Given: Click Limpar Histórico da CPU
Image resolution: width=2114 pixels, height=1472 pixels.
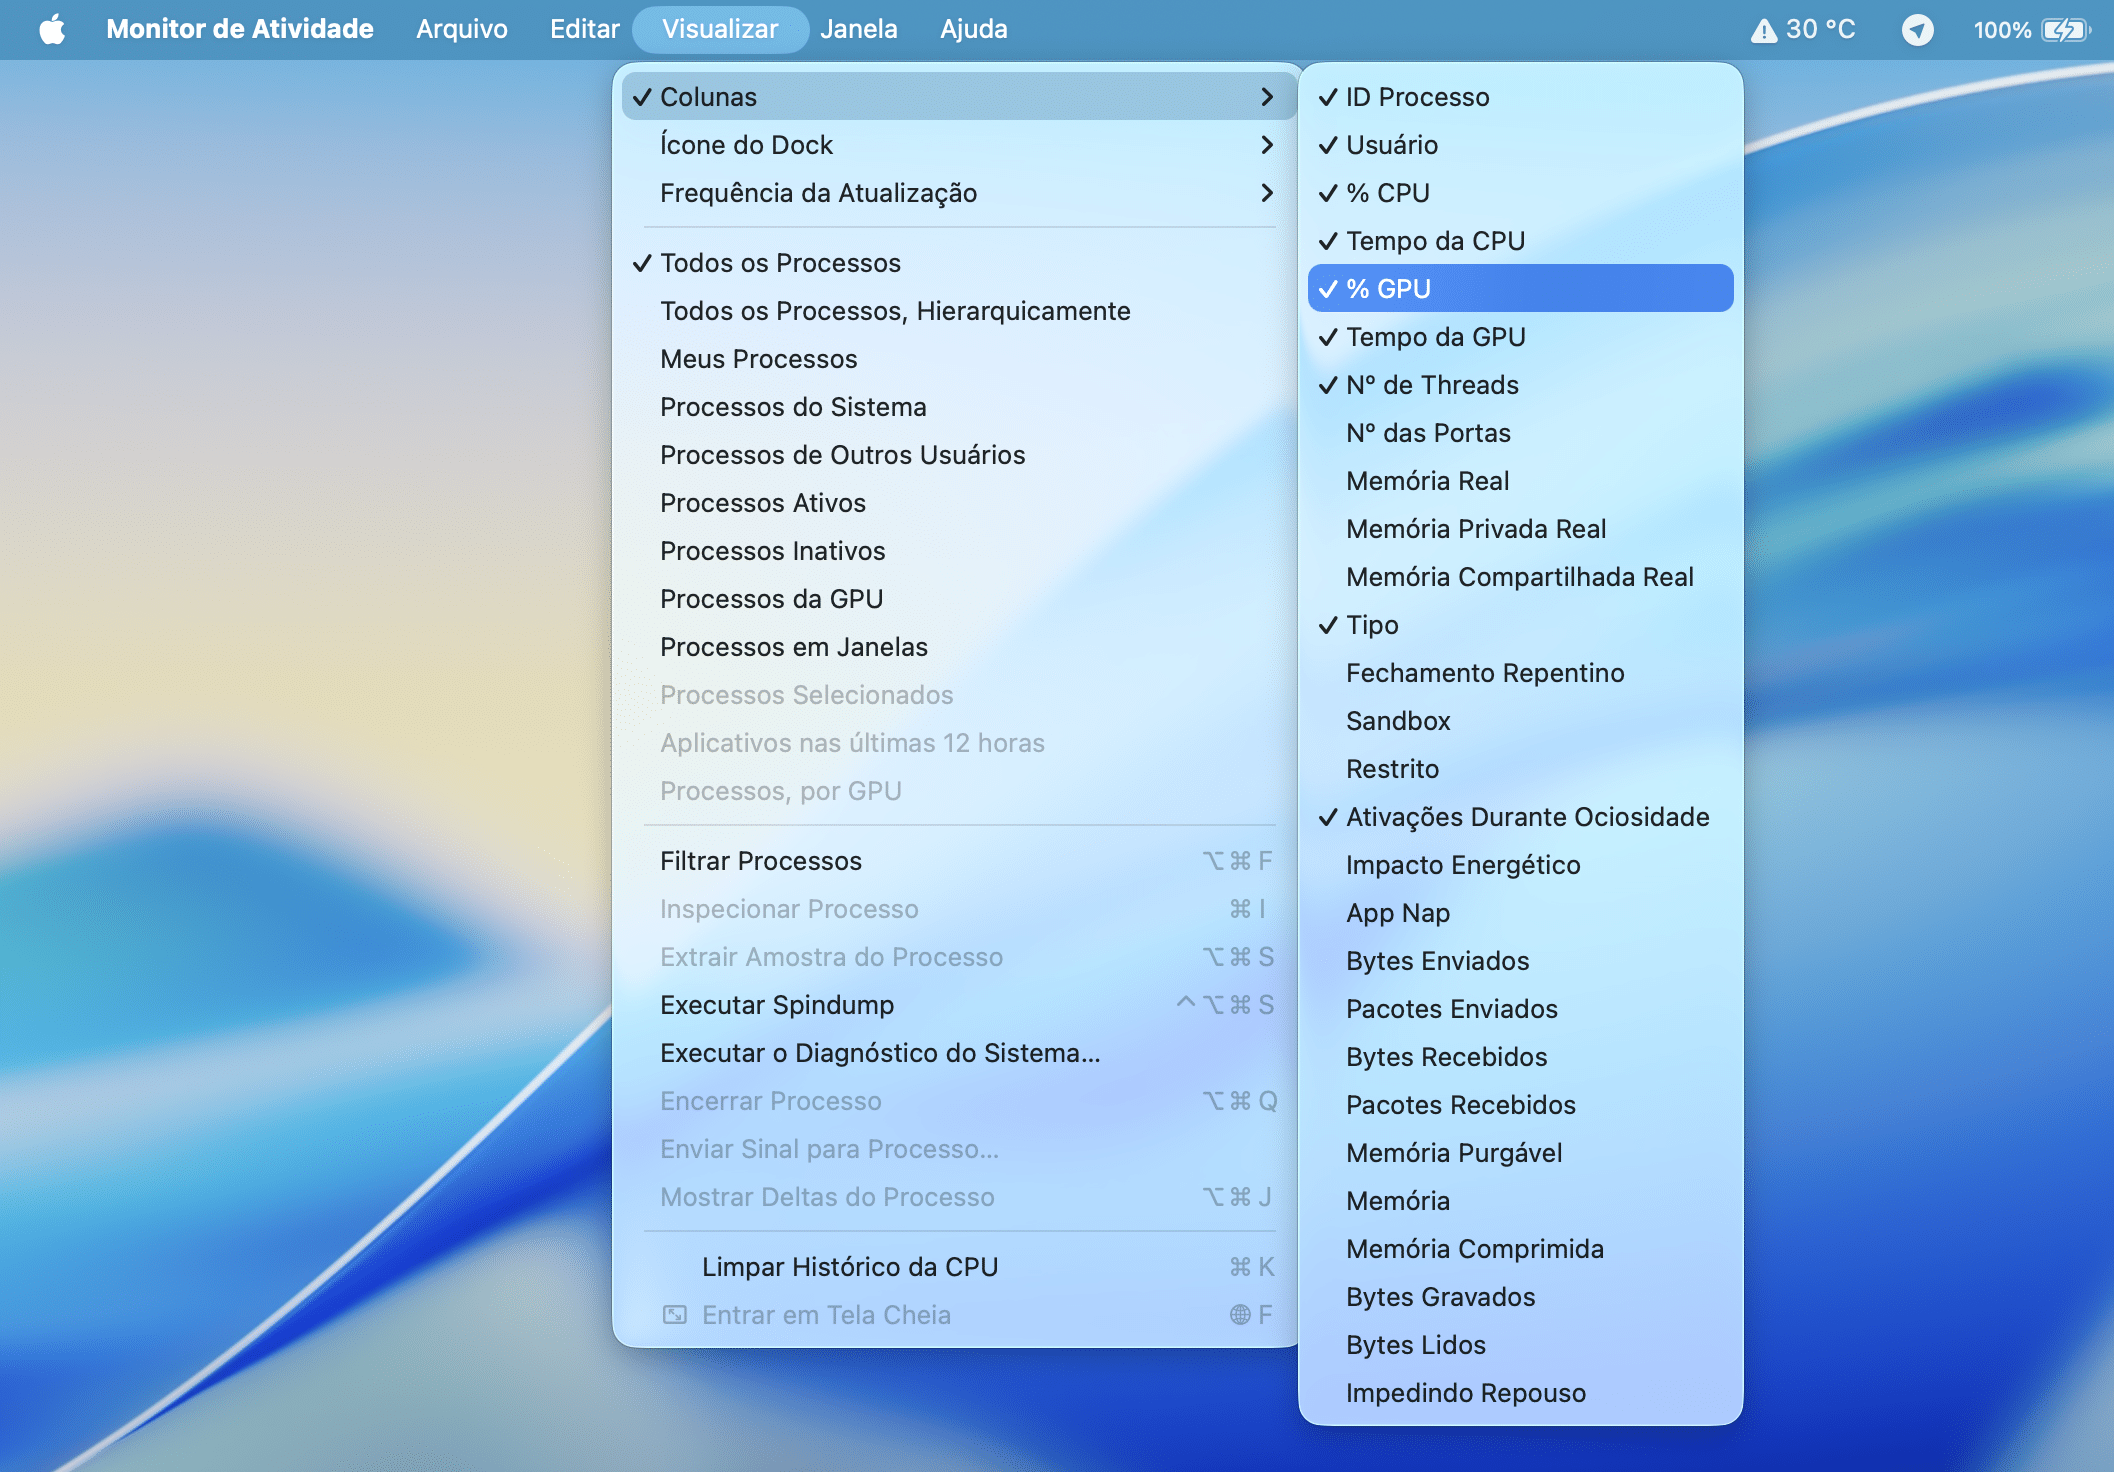Looking at the screenshot, I should click(849, 1267).
